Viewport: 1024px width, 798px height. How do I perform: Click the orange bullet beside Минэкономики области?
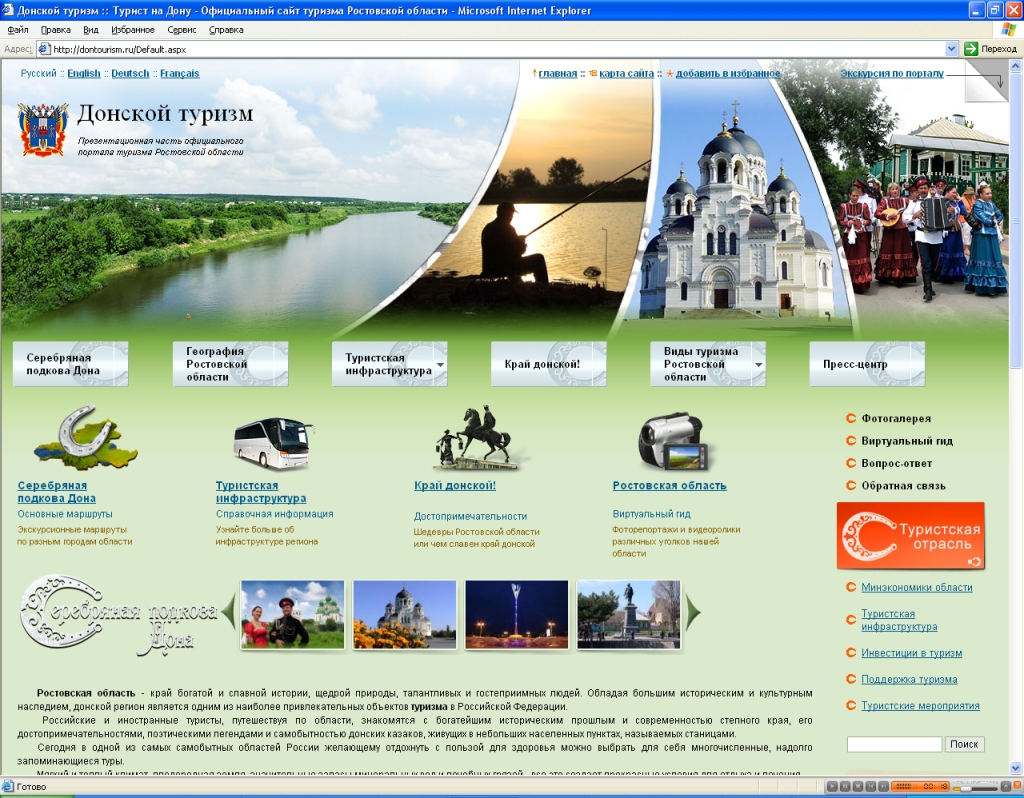pyautogui.click(x=851, y=587)
